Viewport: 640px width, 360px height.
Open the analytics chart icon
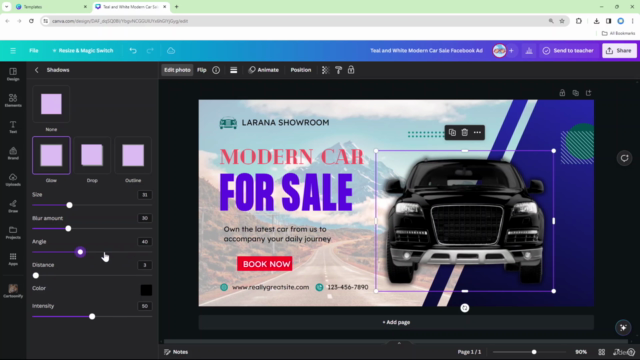529,51
